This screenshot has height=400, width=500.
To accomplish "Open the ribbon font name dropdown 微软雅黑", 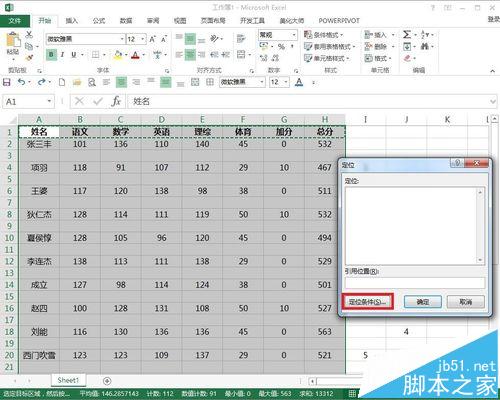I will 122,39.
